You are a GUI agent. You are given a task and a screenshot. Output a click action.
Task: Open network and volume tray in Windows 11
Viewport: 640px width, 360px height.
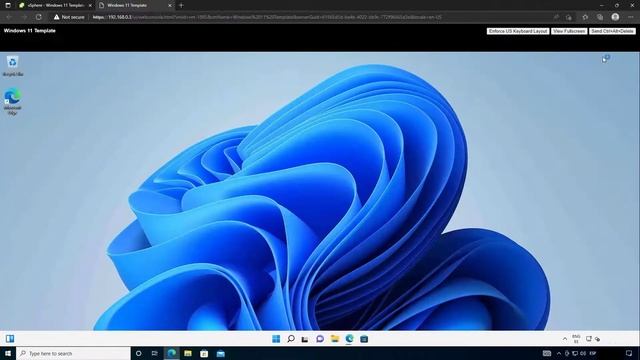coord(593,339)
